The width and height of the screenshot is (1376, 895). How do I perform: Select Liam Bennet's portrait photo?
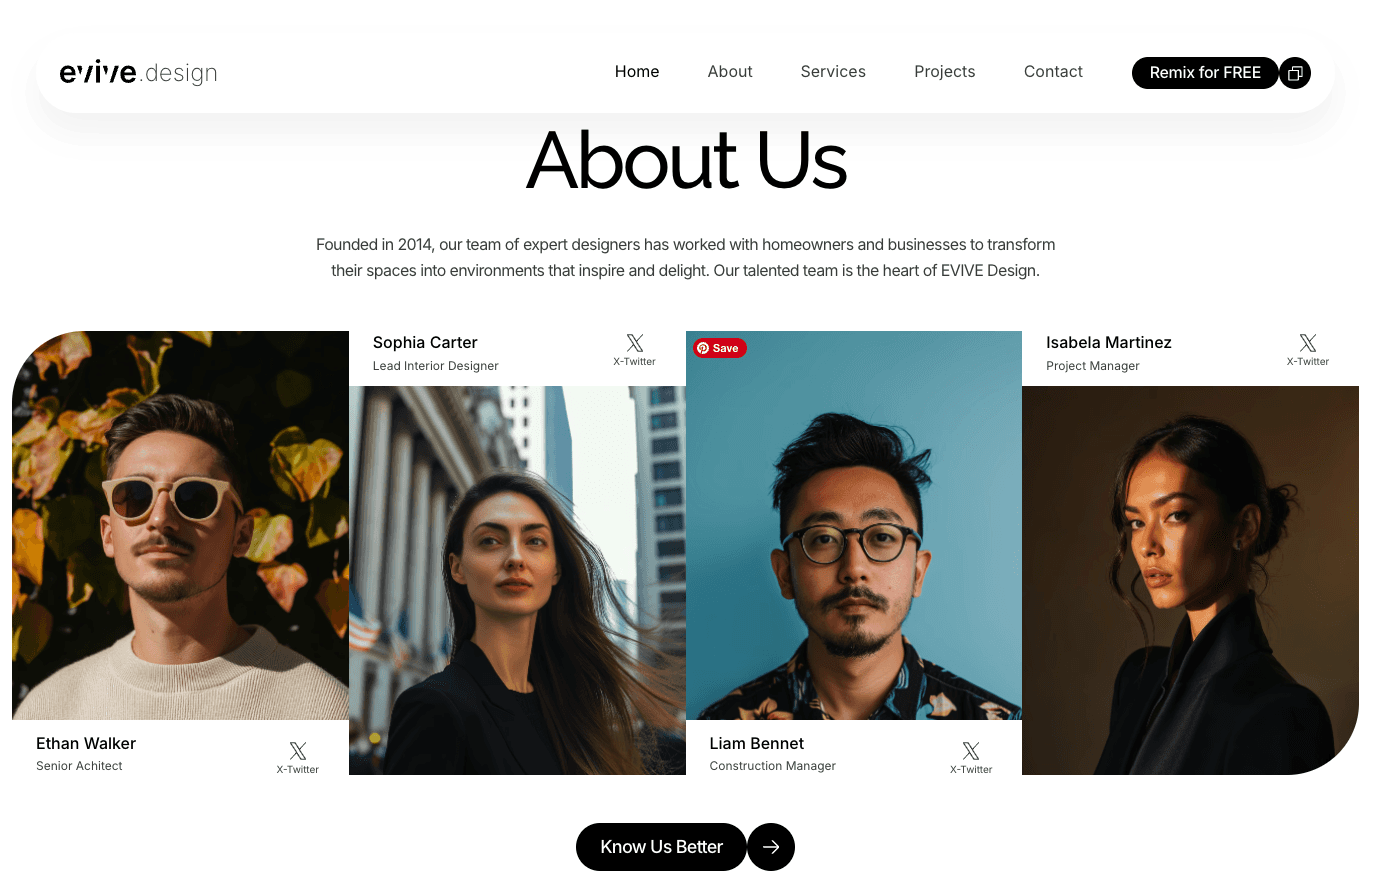(854, 526)
